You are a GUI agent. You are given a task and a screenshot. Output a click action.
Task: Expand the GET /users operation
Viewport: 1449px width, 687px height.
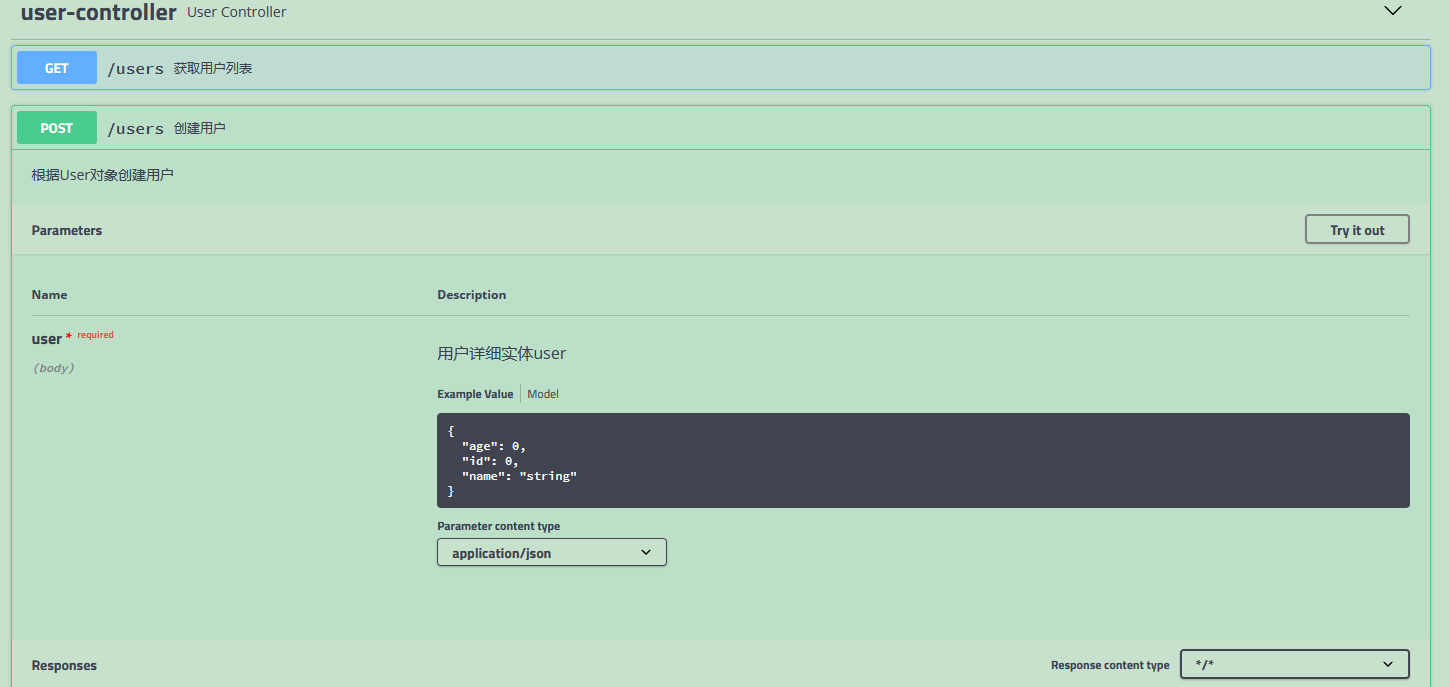pyautogui.click(x=721, y=68)
